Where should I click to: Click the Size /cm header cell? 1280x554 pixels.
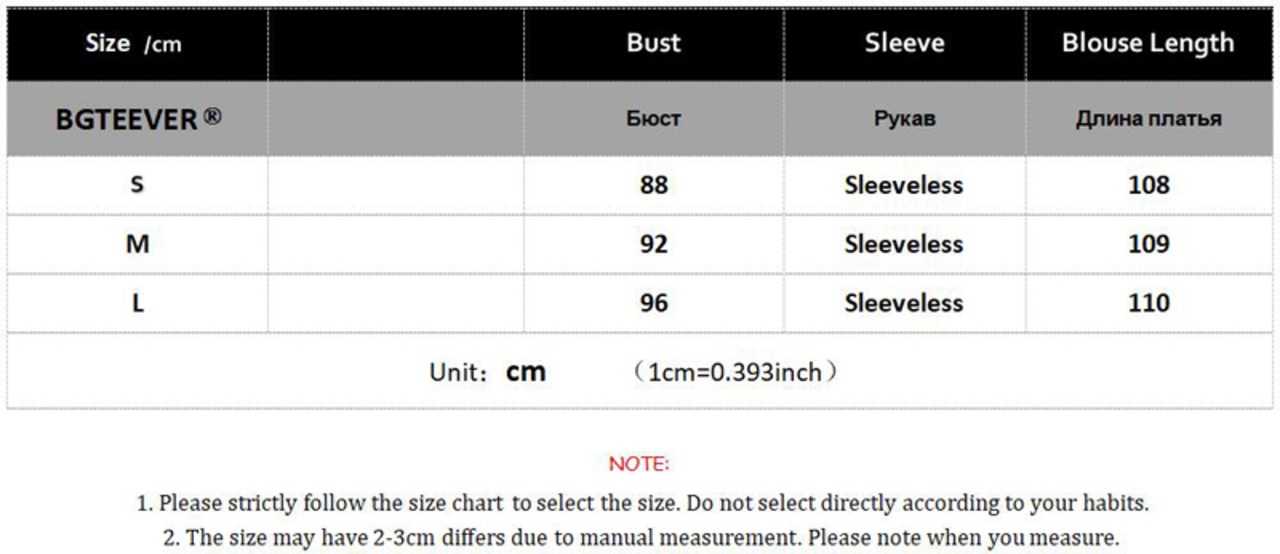[134, 44]
